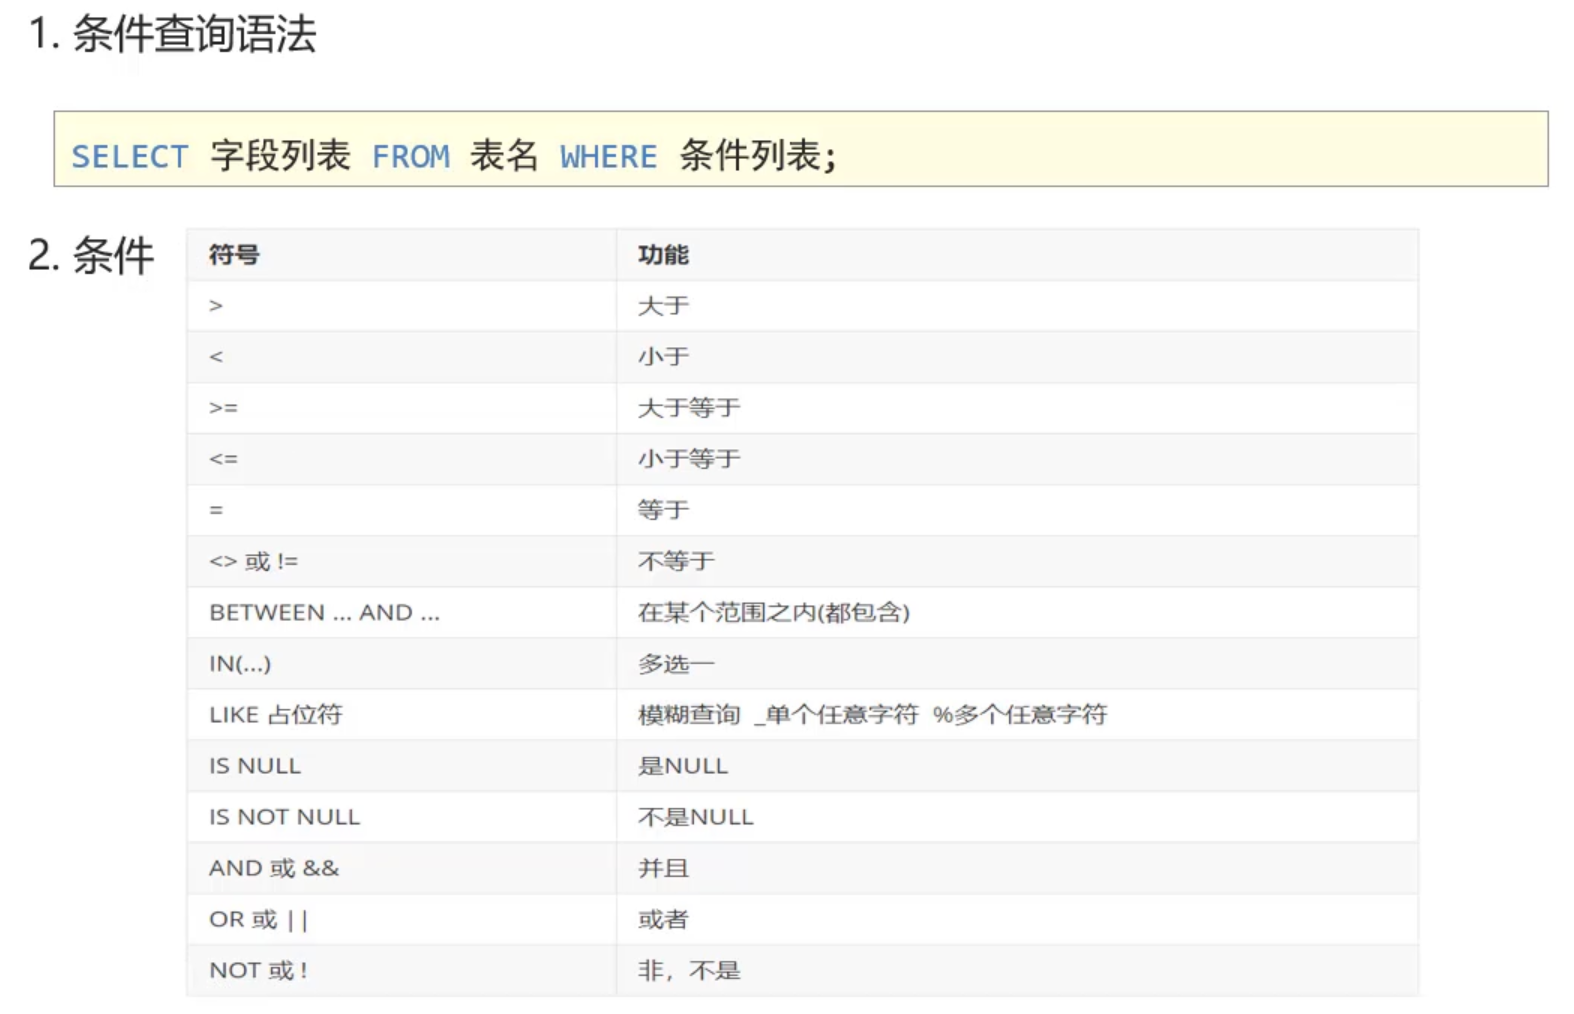The height and width of the screenshot is (1014, 1574).
Task: Click the '>' symbol cell
Action: 401,306
